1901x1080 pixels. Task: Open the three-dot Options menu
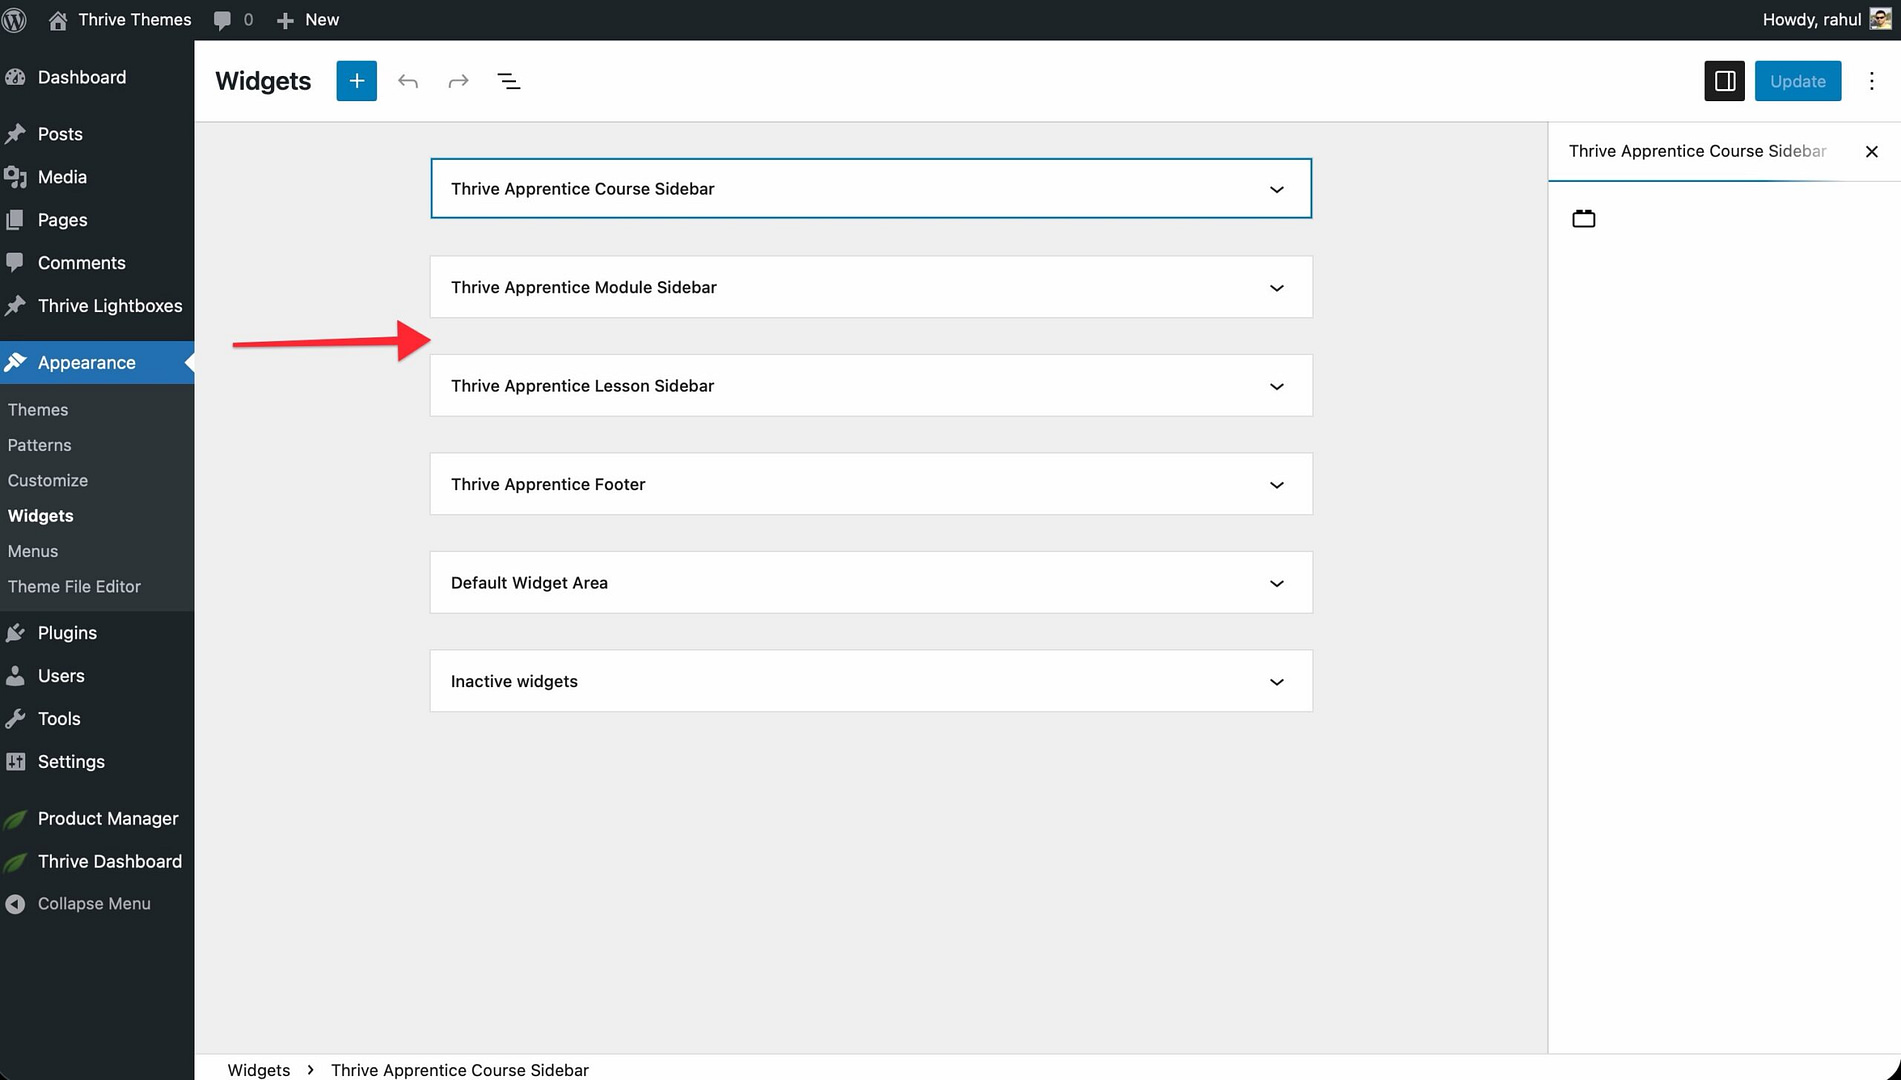coord(1871,81)
